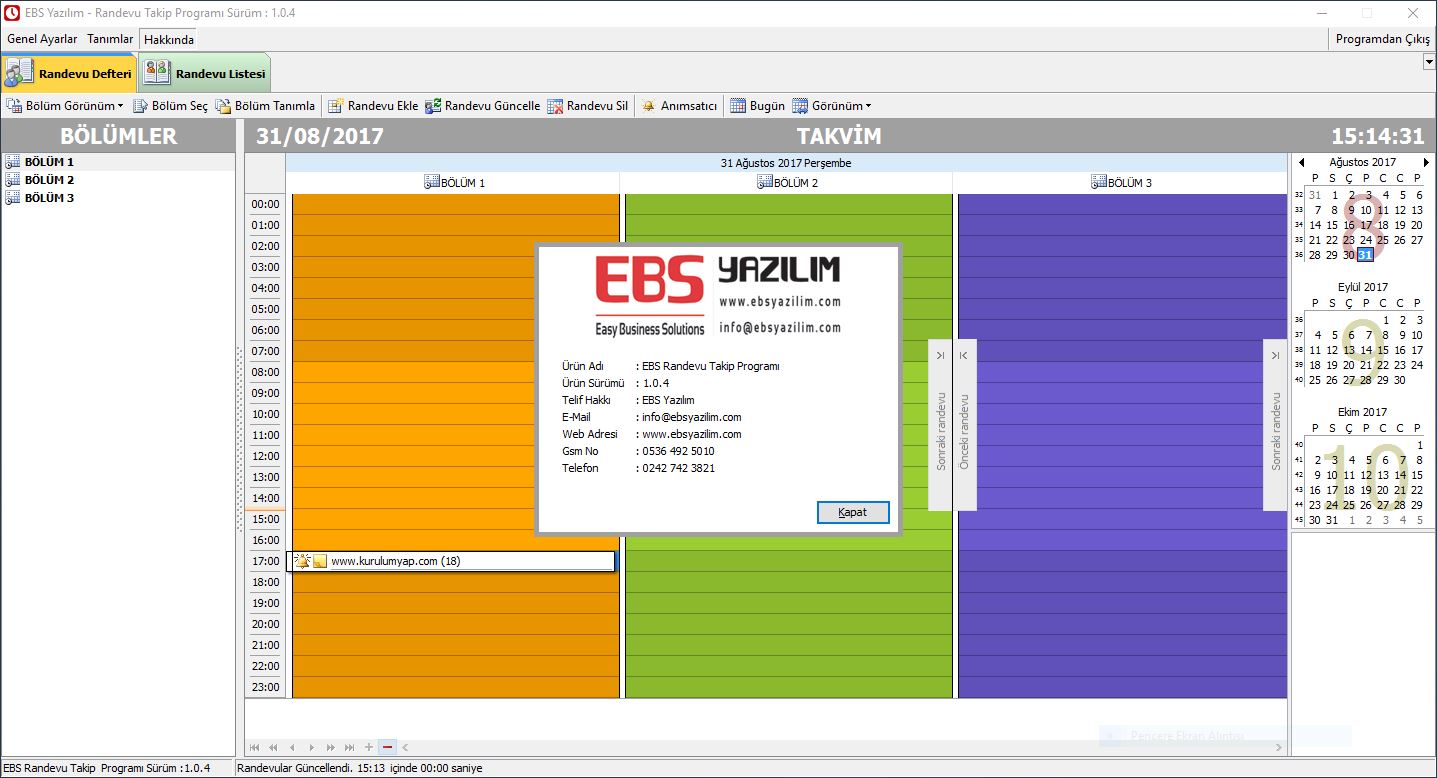Click the Bugün calendar icon
This screenshot has height=778, width=1437.
[x=738, y=106]
